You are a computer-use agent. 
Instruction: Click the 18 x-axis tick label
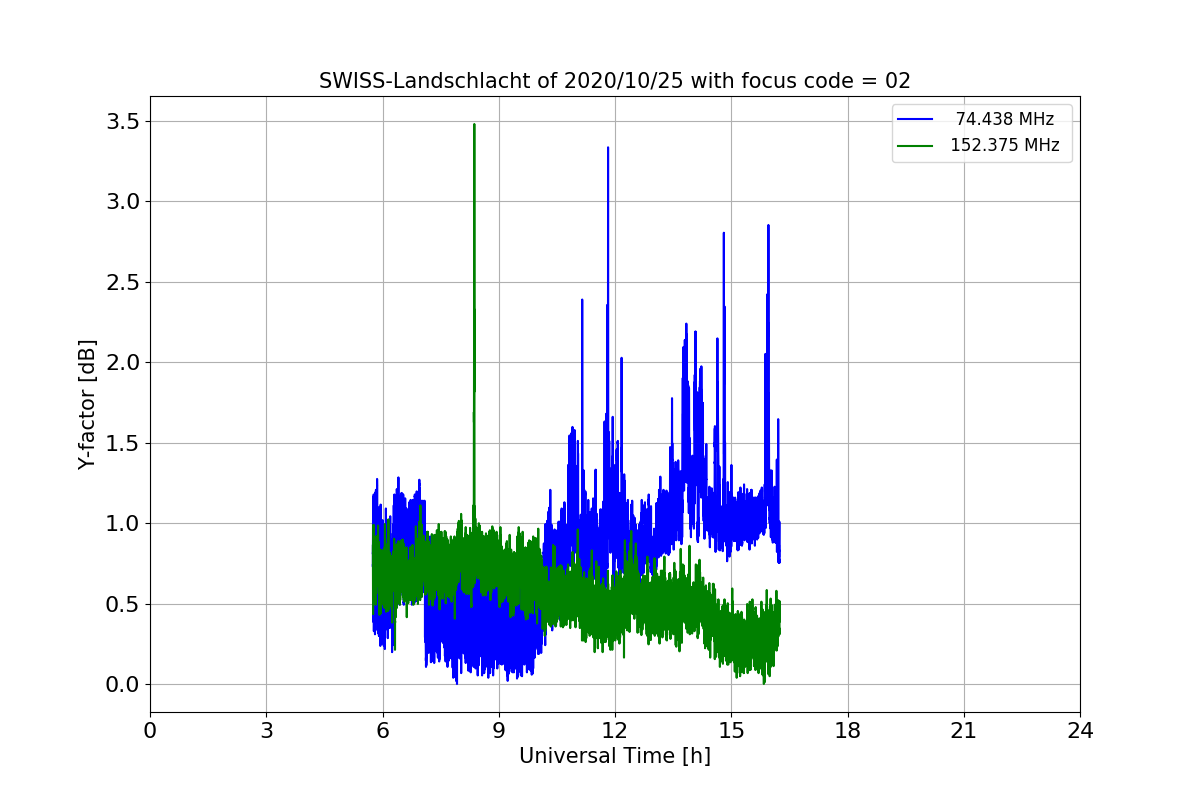(x=847, y=731)
